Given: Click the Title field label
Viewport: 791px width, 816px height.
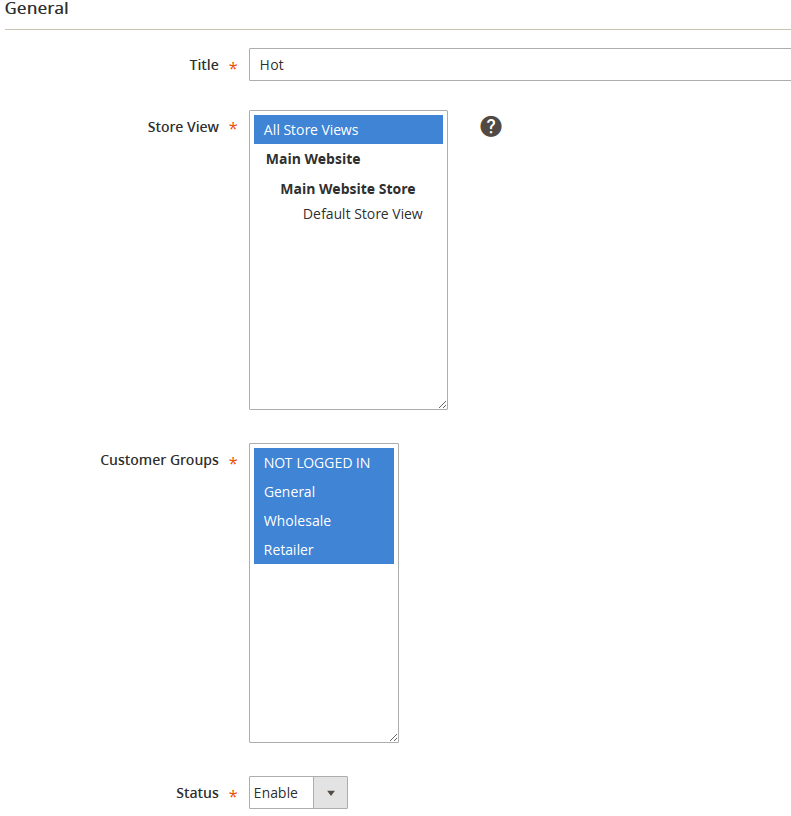Looking at the screenshot, I should pyautogui.click(x=204, y=65).
